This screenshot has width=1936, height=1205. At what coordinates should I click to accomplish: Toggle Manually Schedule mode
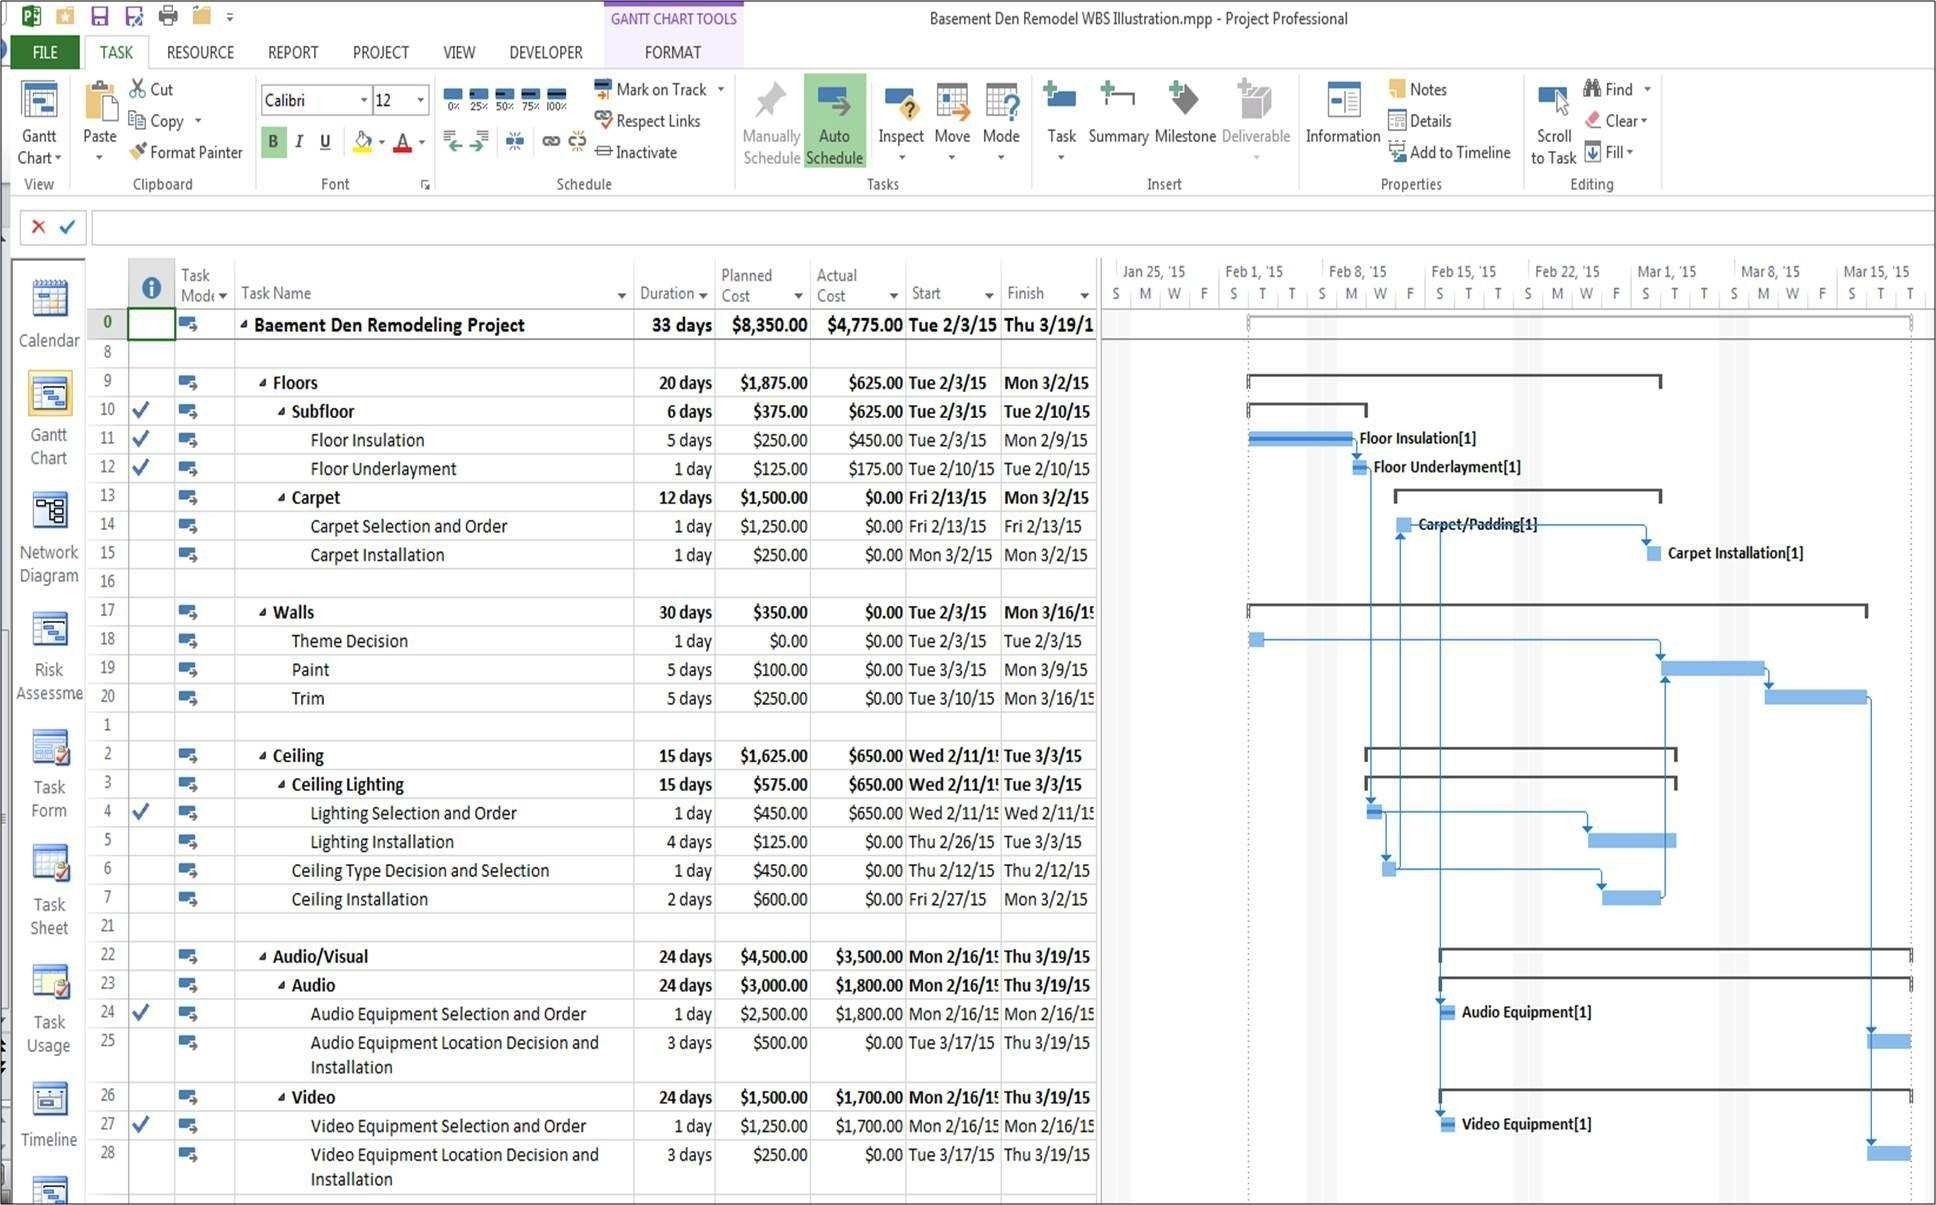769,120
